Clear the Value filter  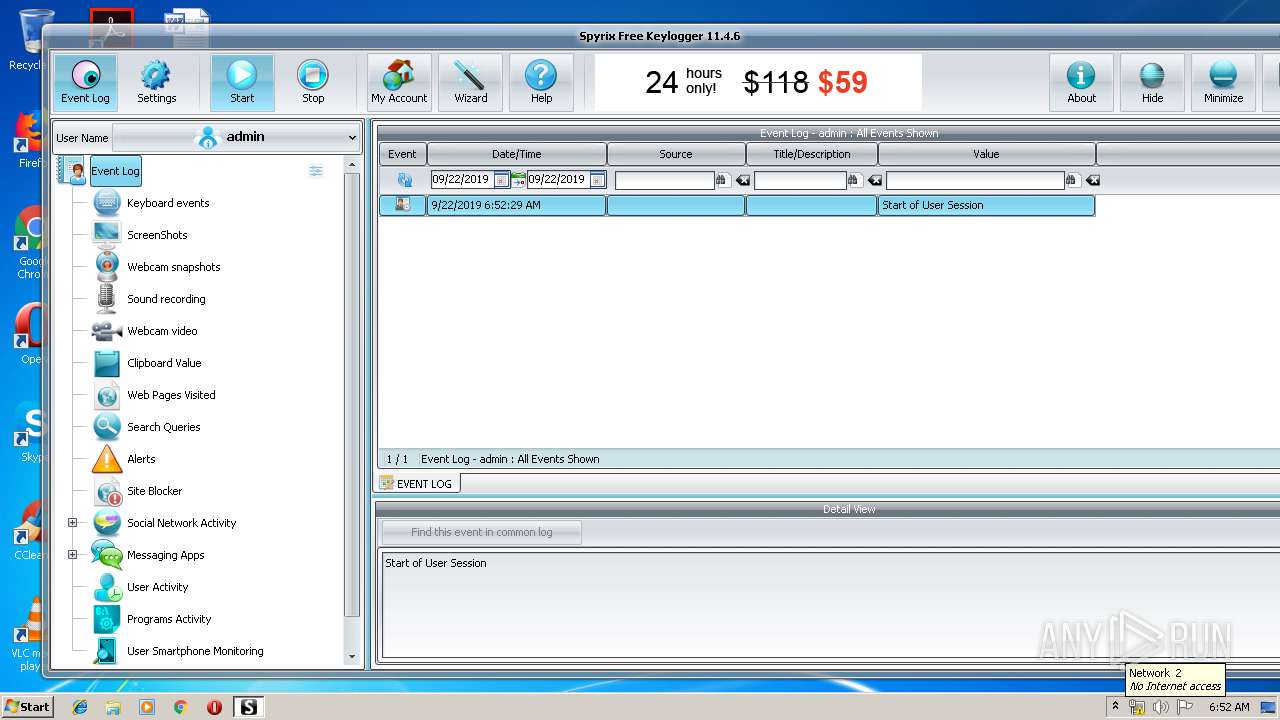click(x=1092, y=180)
